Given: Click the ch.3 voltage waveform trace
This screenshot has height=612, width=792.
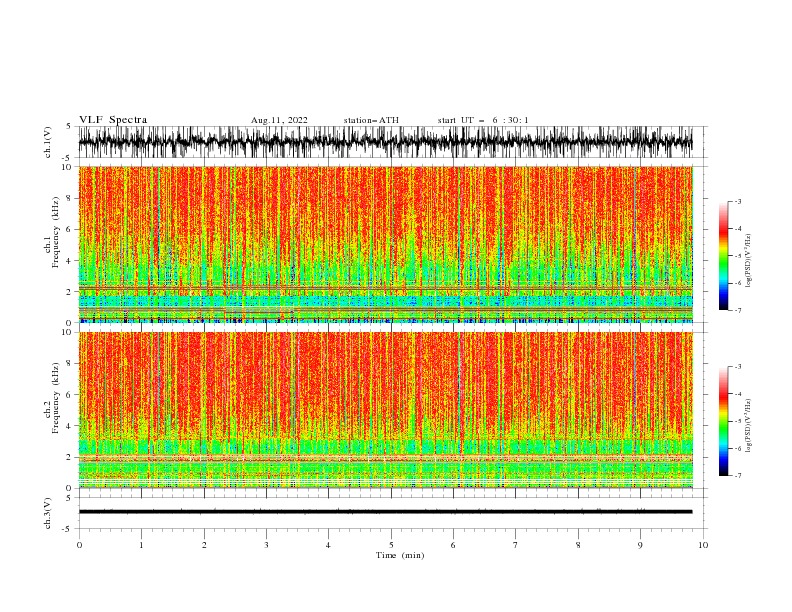Looking at the screenshot, I should click(386, 512).
